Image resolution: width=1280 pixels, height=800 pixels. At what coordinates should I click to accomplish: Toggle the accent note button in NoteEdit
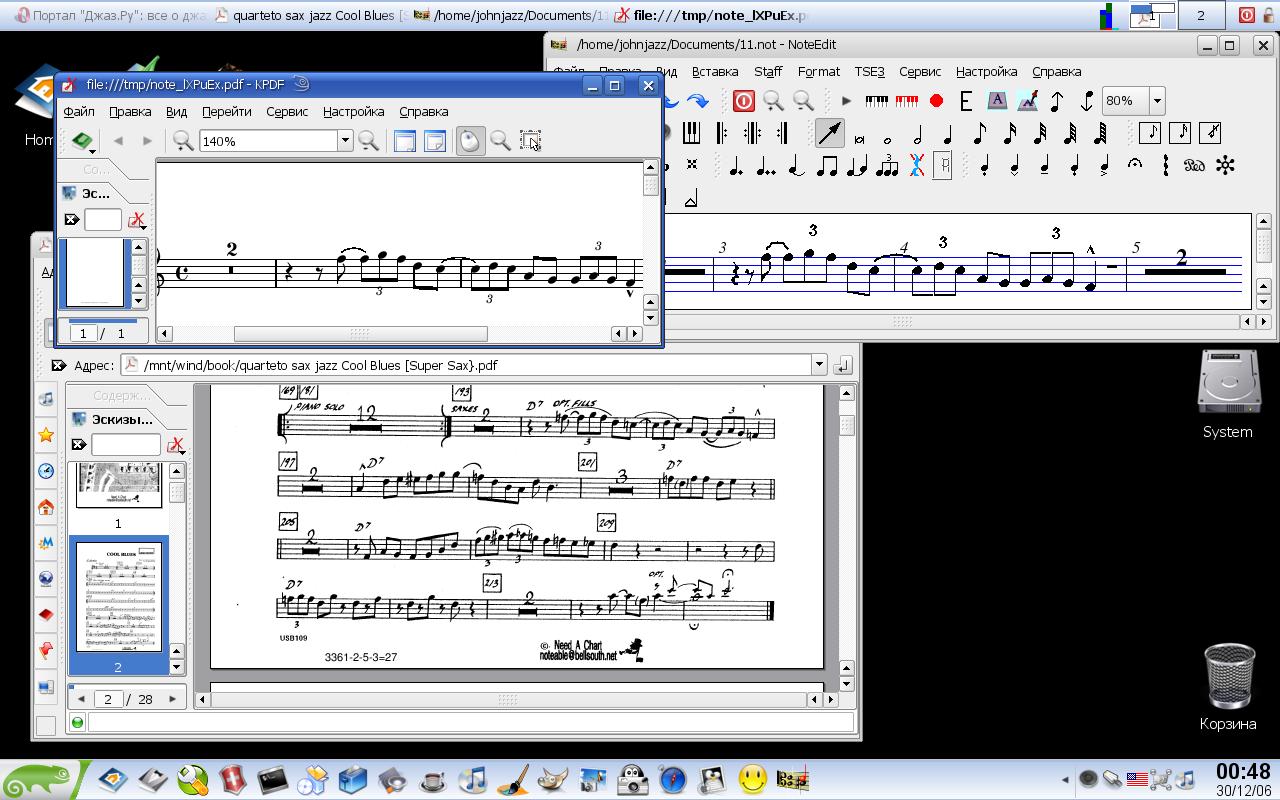pos(1104,166)
